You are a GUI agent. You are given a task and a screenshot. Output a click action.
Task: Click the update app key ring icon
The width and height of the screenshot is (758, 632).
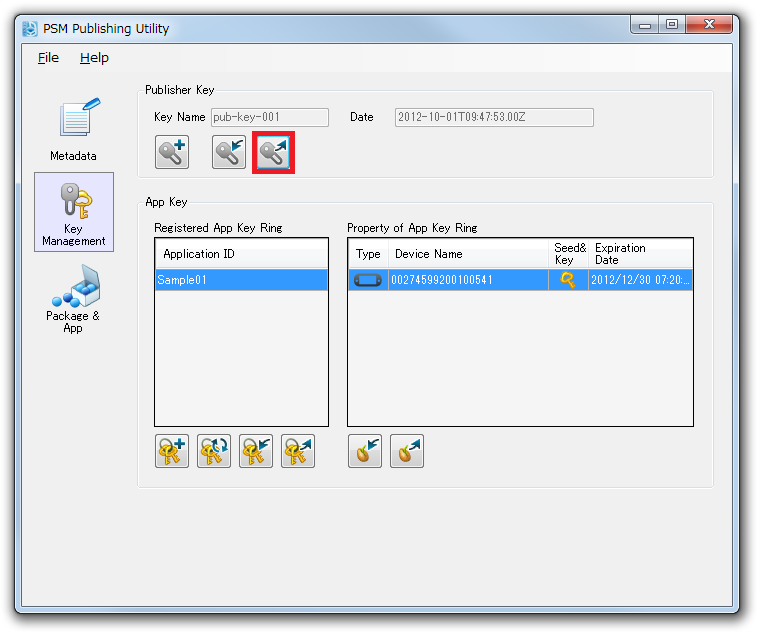click(214, 452)
